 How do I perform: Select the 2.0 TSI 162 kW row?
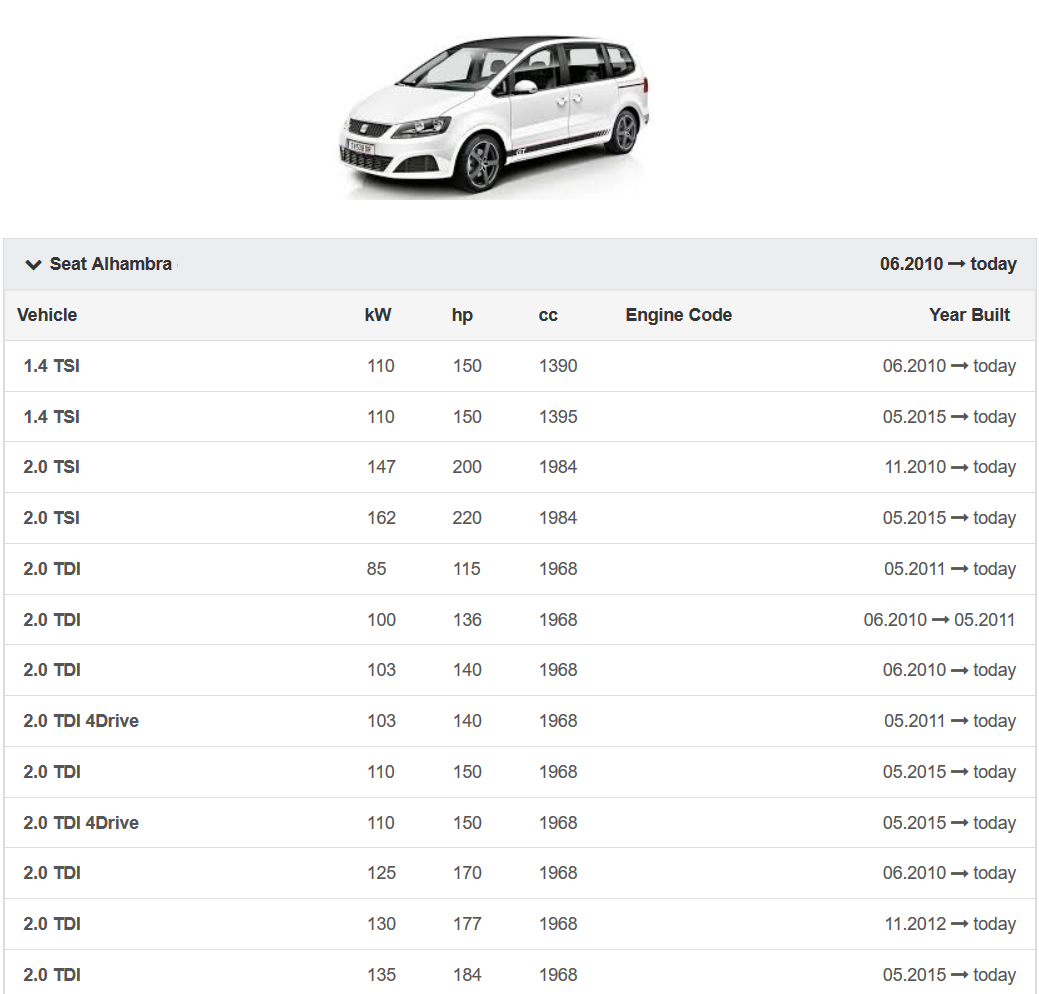pos(520,518)
